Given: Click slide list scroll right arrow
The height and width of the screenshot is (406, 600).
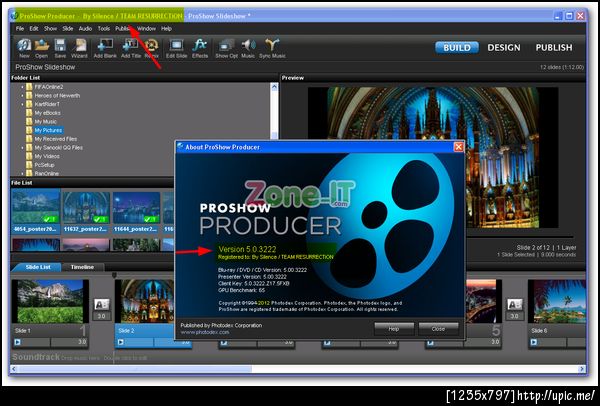Looking at the screenshot, I should [582, 369].
